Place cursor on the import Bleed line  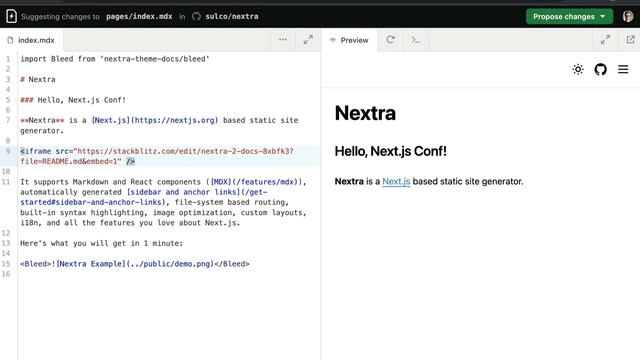[x=115, y=59]
